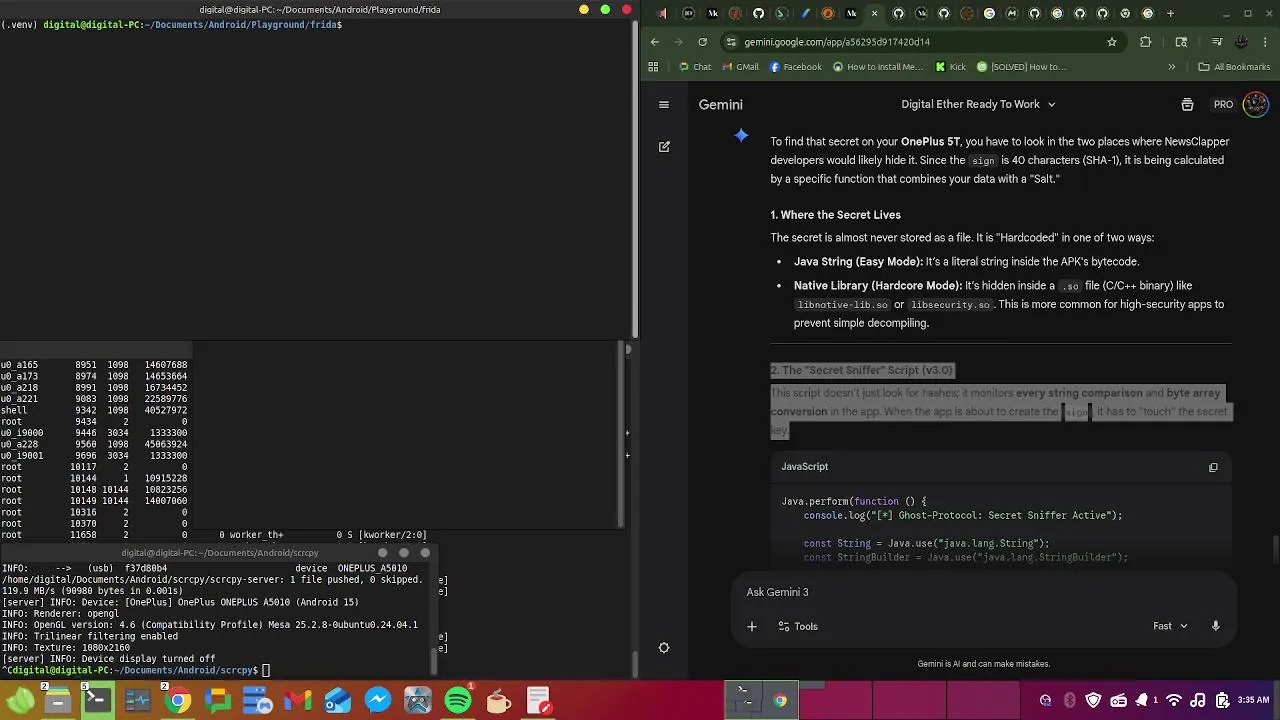This screenshot has width=1280, height=720.
Task: Reload the Gemini page
Action: [x=702, y=42]
